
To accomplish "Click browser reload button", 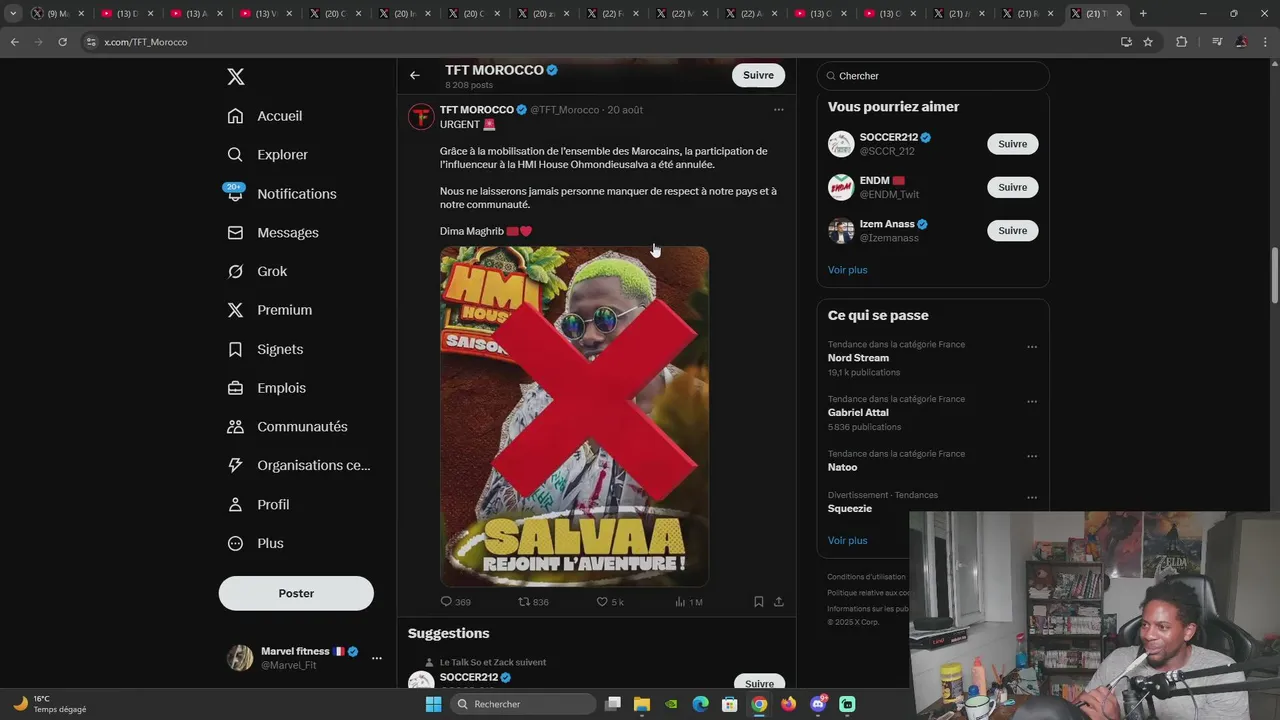I will tap(62, 42).
